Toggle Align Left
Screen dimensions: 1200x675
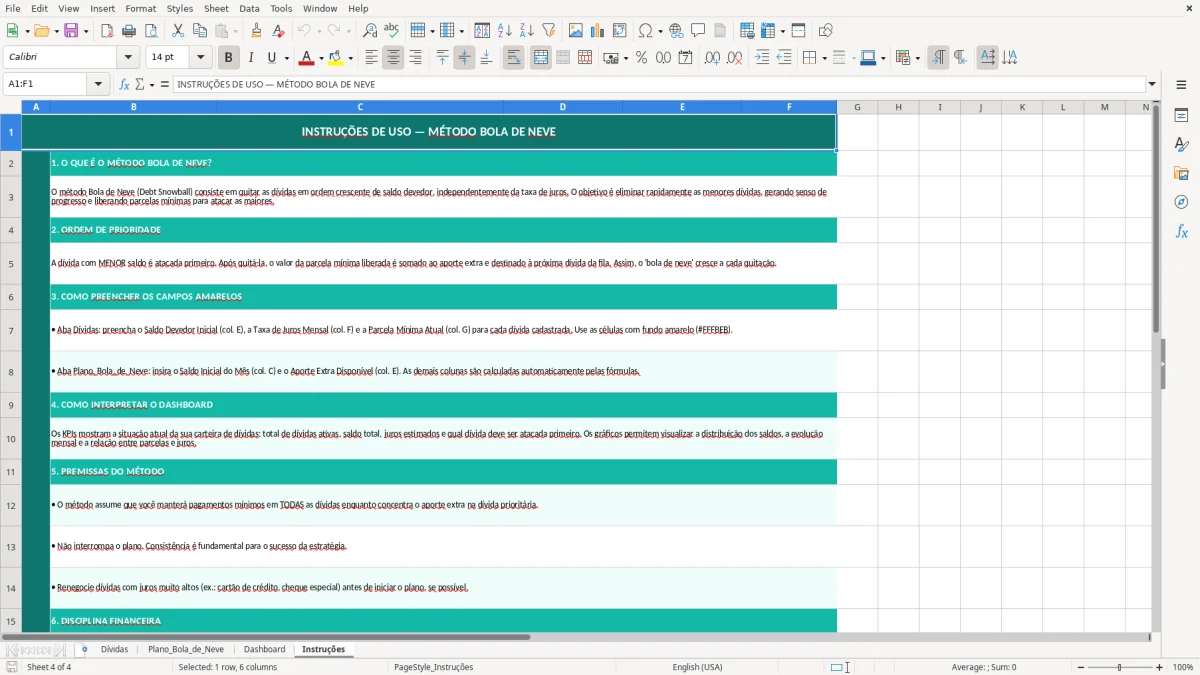[371, 58]
